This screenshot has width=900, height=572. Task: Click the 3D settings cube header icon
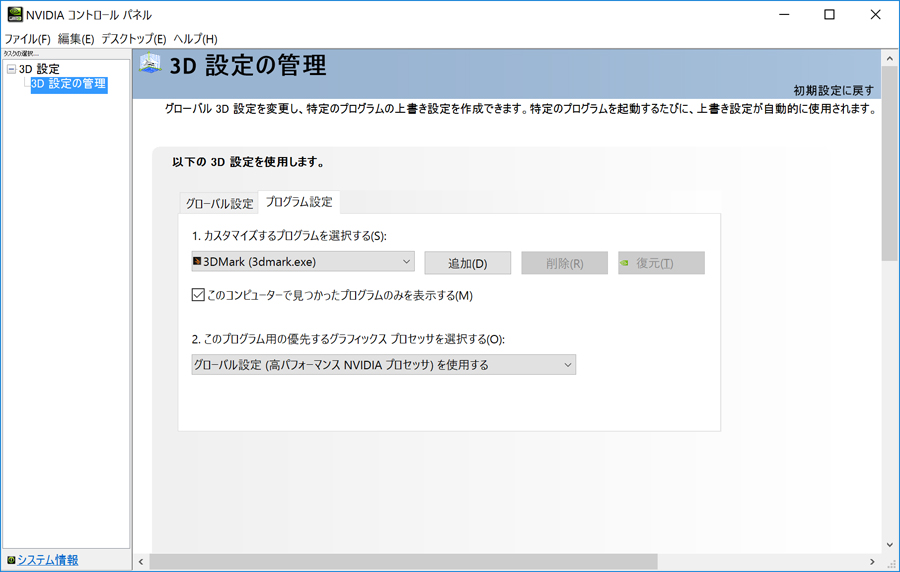click(x=150, y=63)
